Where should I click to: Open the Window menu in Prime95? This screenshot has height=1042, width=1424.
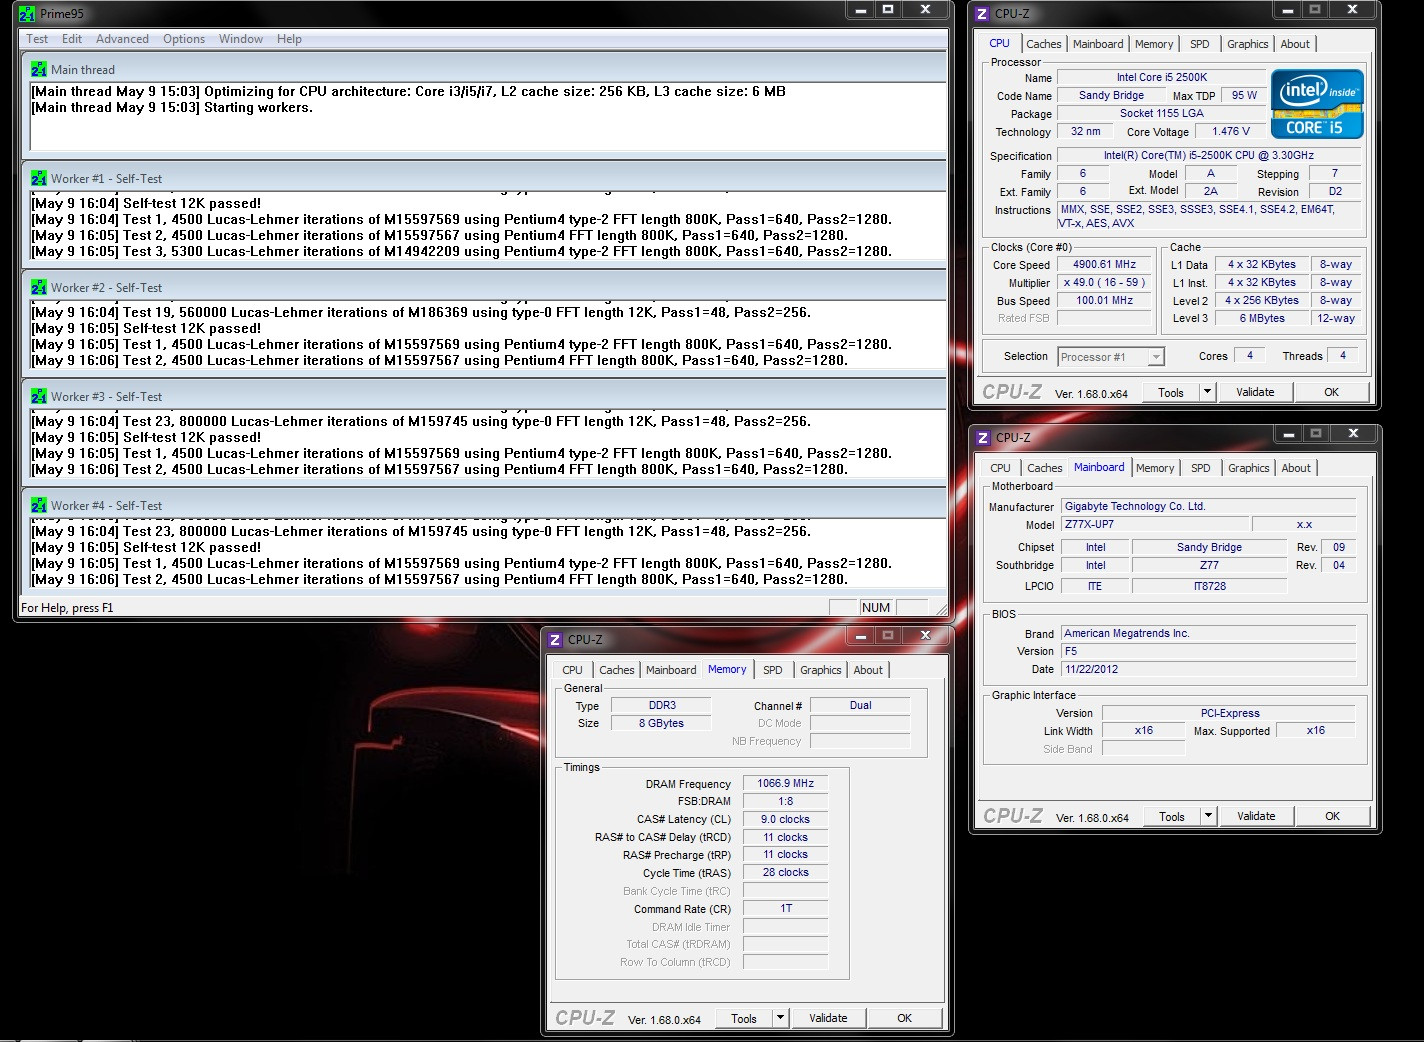(x=241, y=39)
